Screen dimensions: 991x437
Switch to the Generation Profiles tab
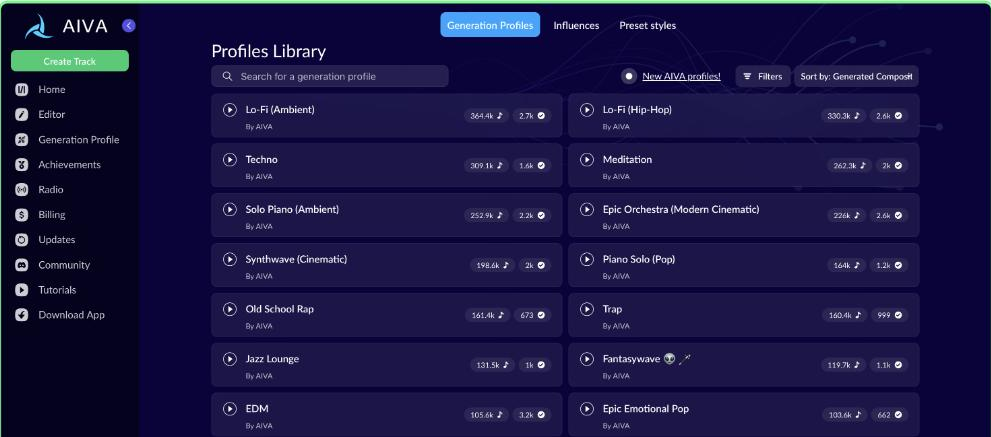point(490,25)
